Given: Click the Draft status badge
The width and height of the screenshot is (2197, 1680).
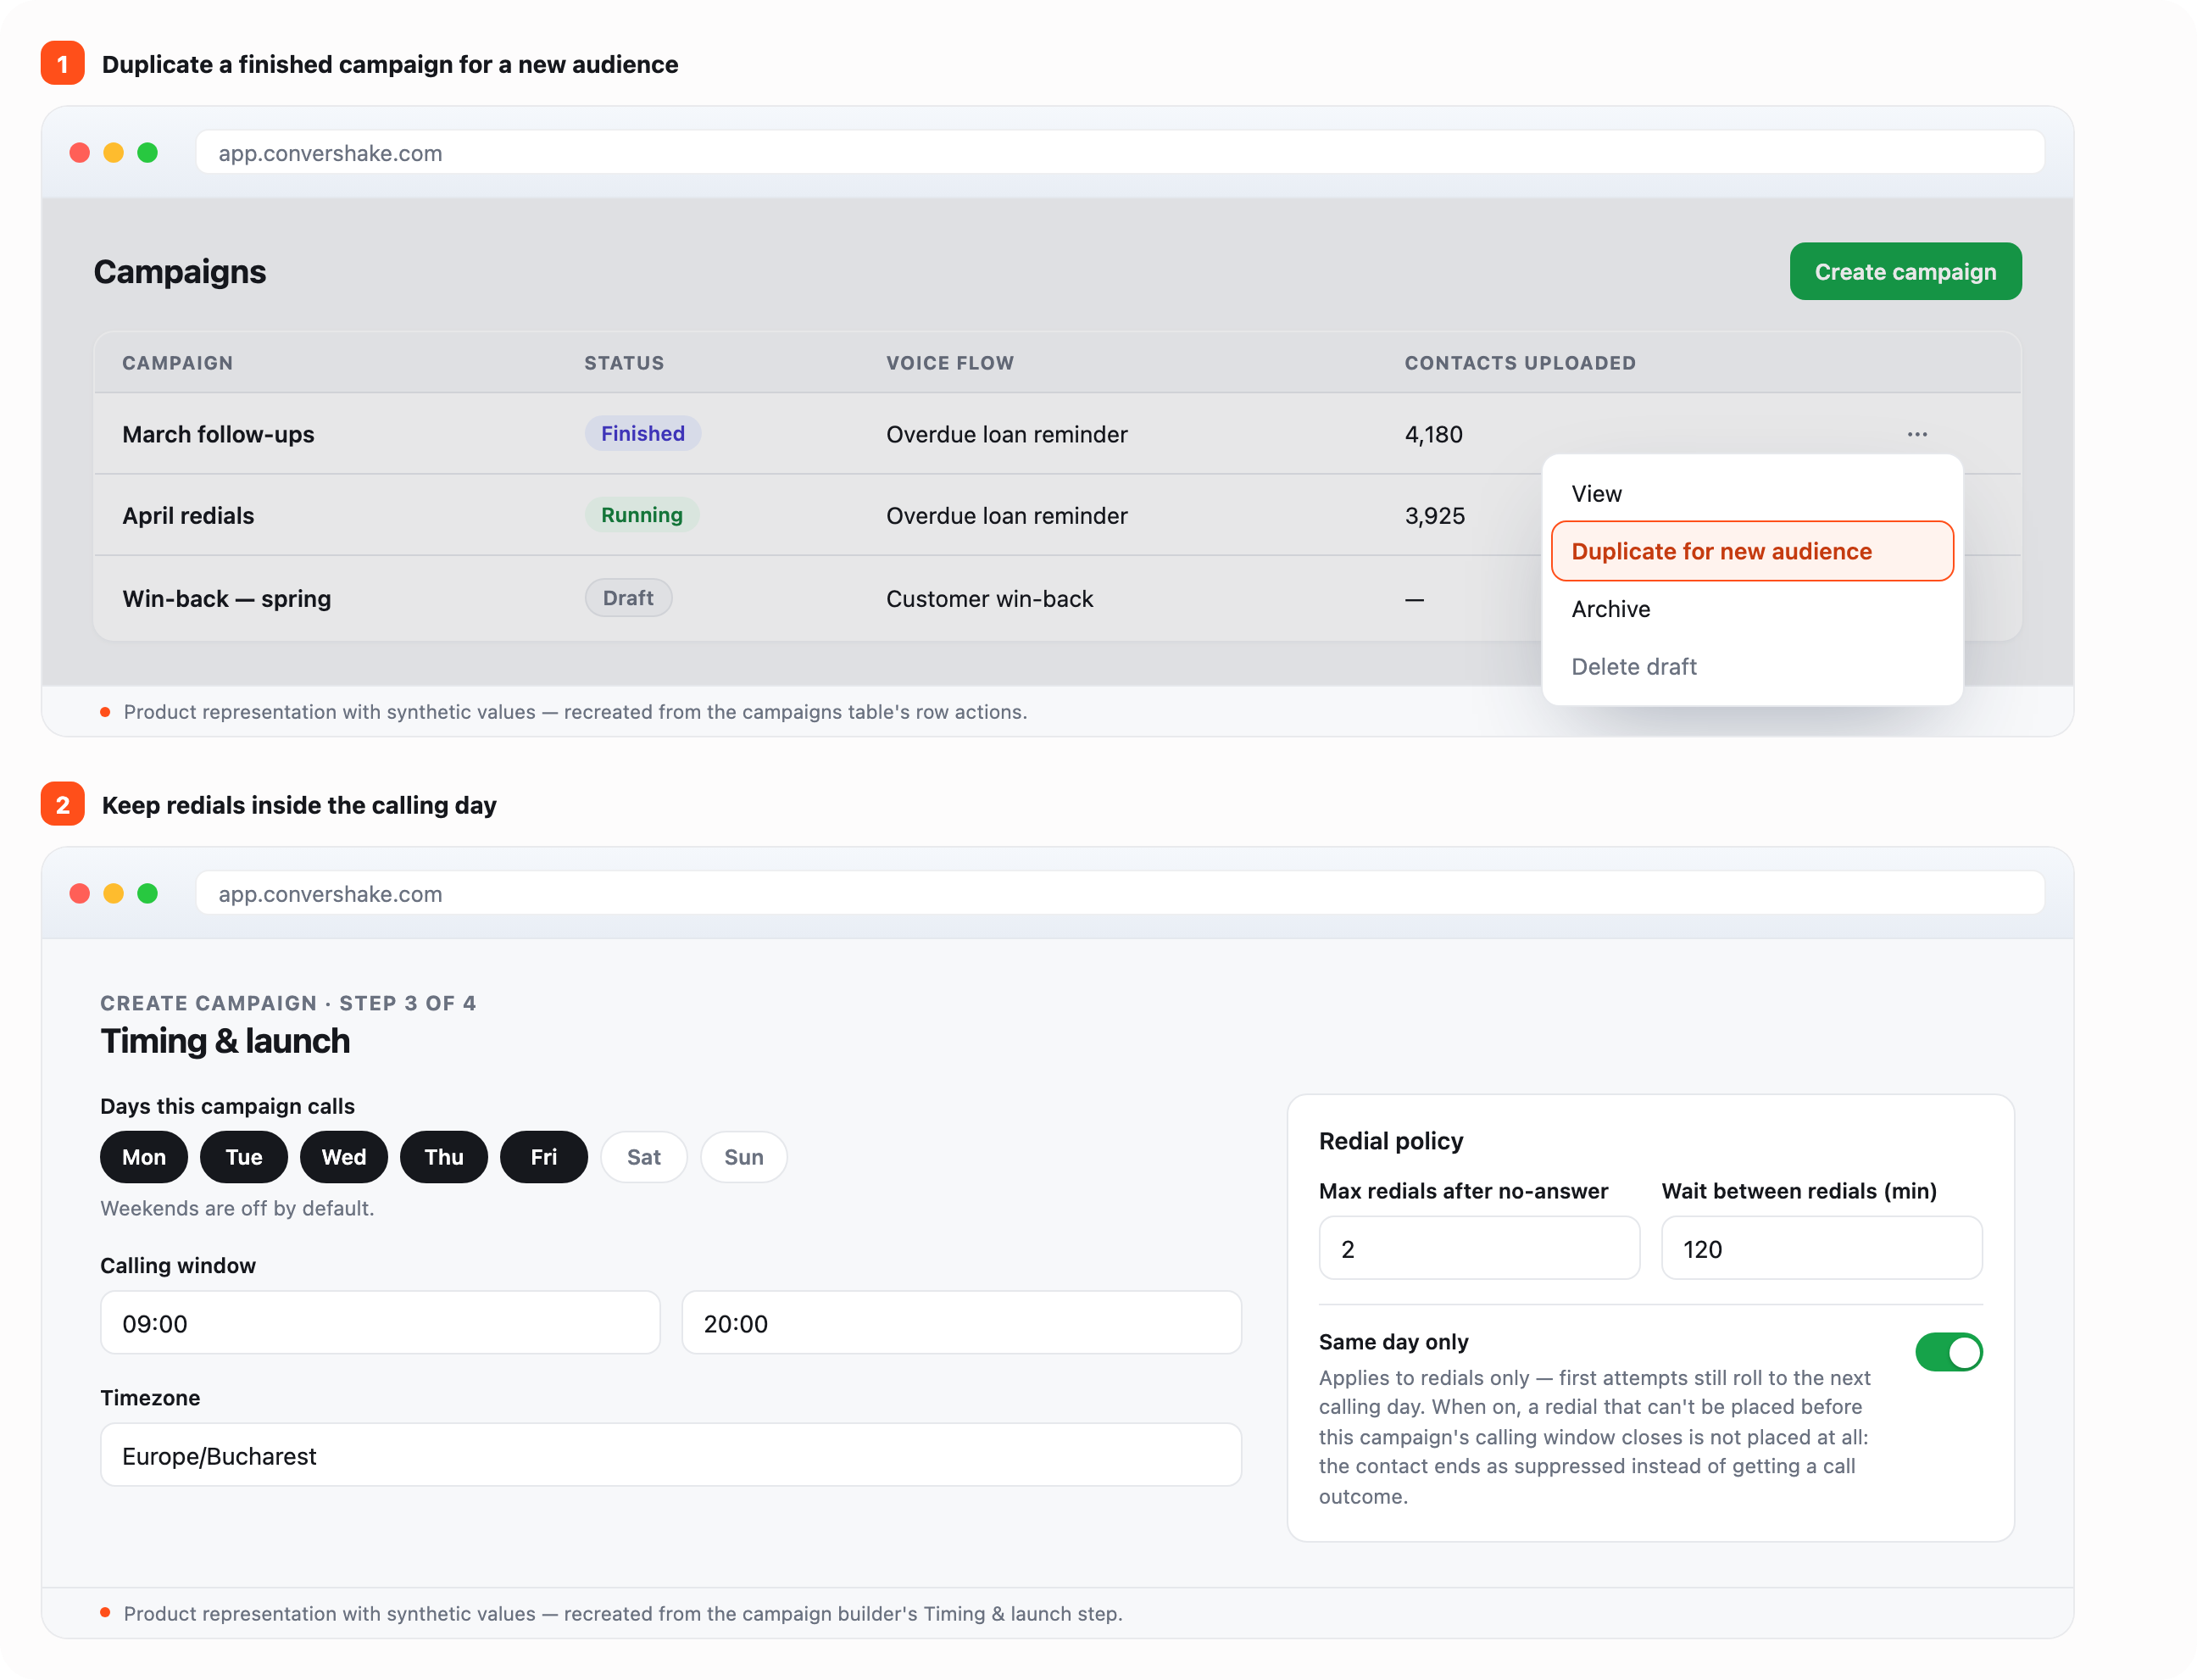Looking at the screenshot, I should click(x=628, y=598).
